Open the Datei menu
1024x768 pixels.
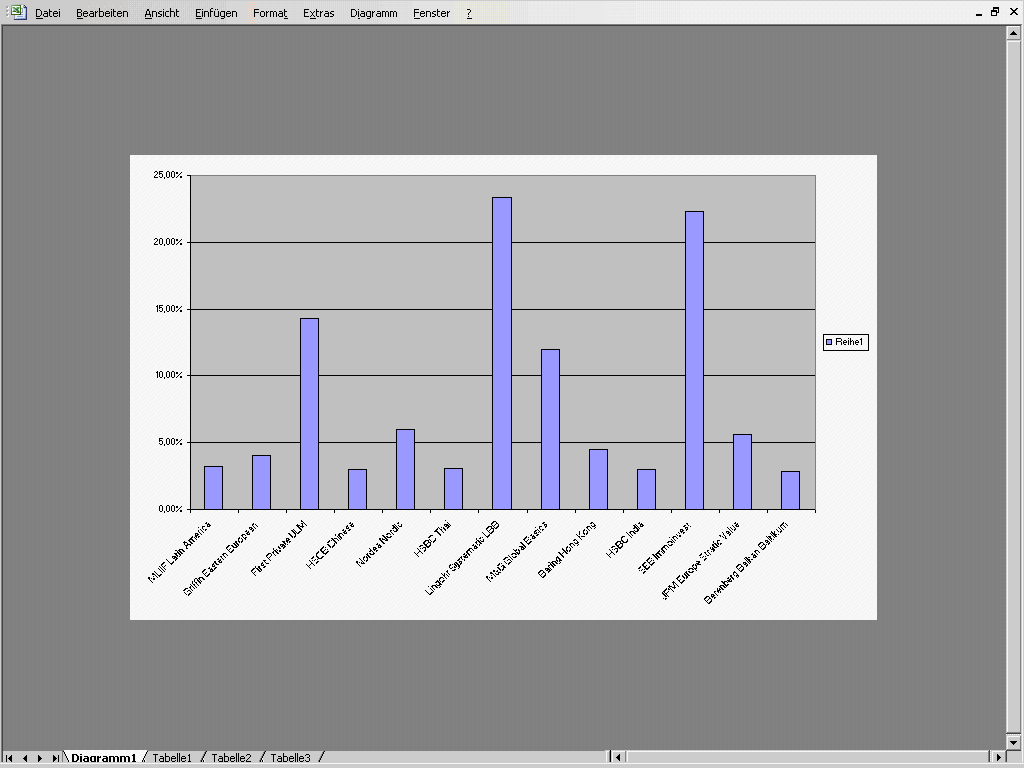point(48,13)
